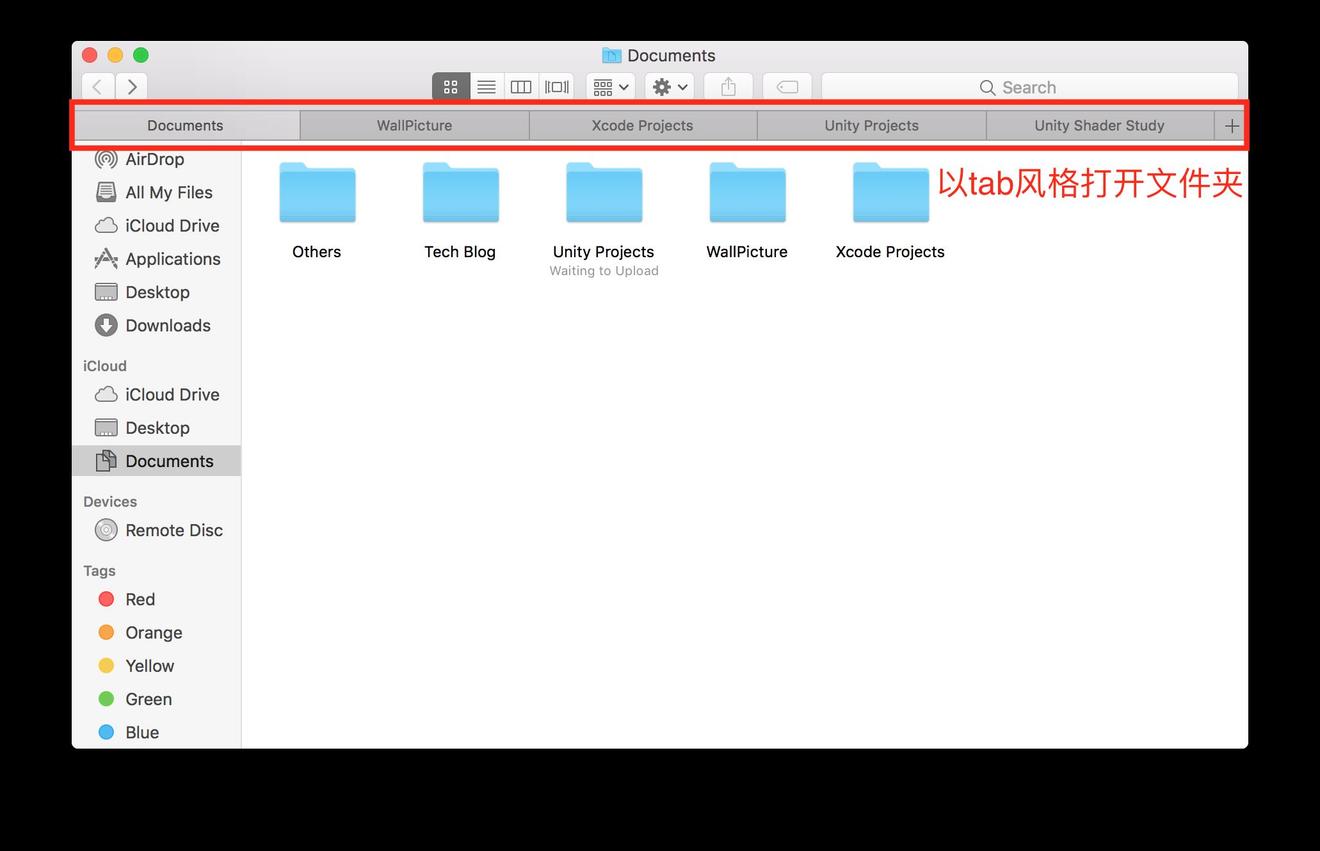
Task: Switch to column view mode
Action: click(521, 86)
